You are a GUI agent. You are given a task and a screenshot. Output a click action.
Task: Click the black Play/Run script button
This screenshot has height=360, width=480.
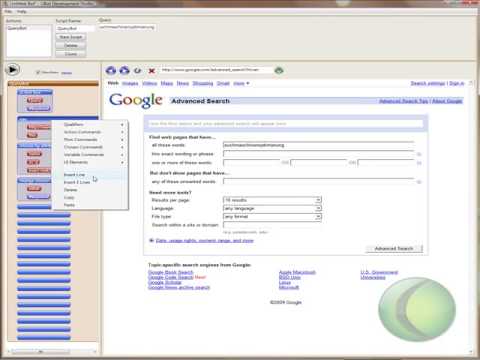[x=12, y=70]
